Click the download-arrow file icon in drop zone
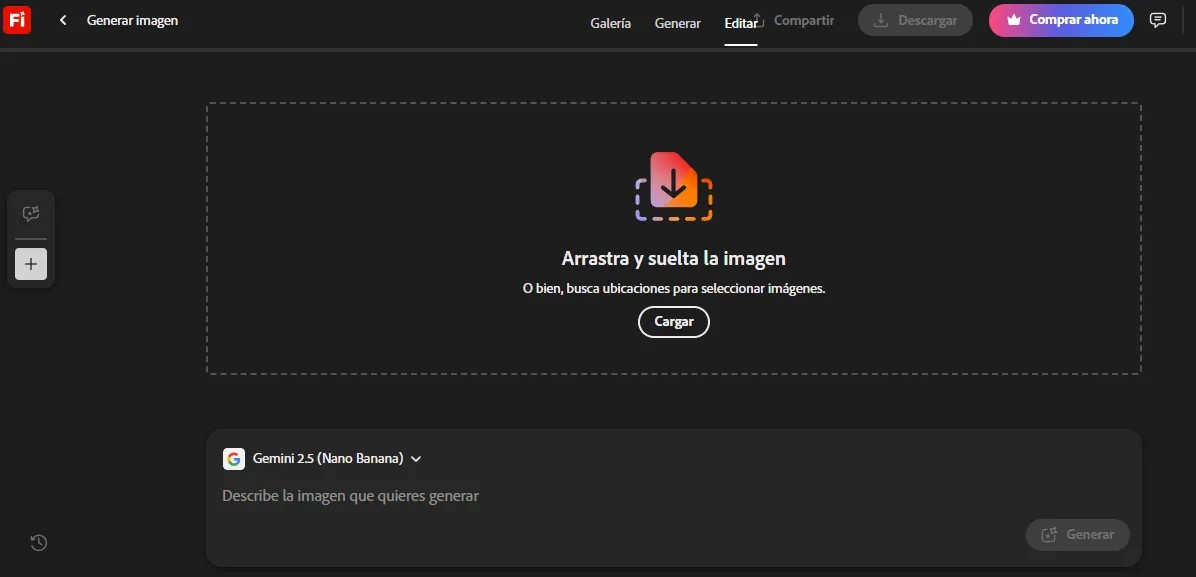 (674, 186)
